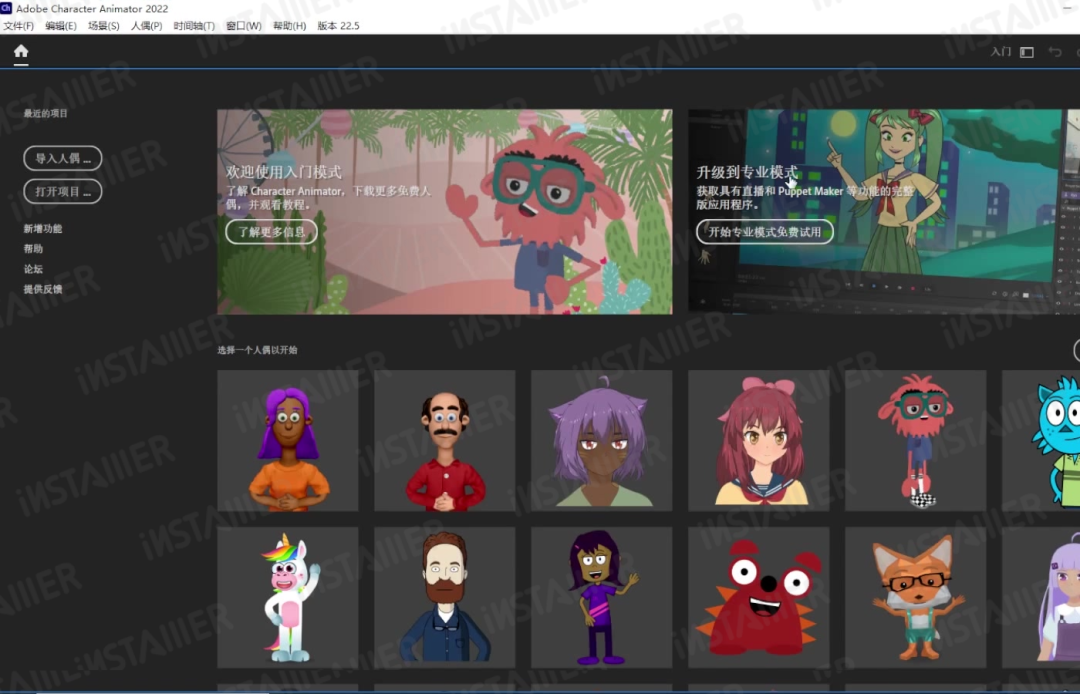
Task: Click the workspace layout icon beside 入门
Action: pyautogui.click(x=1027, y=52)
